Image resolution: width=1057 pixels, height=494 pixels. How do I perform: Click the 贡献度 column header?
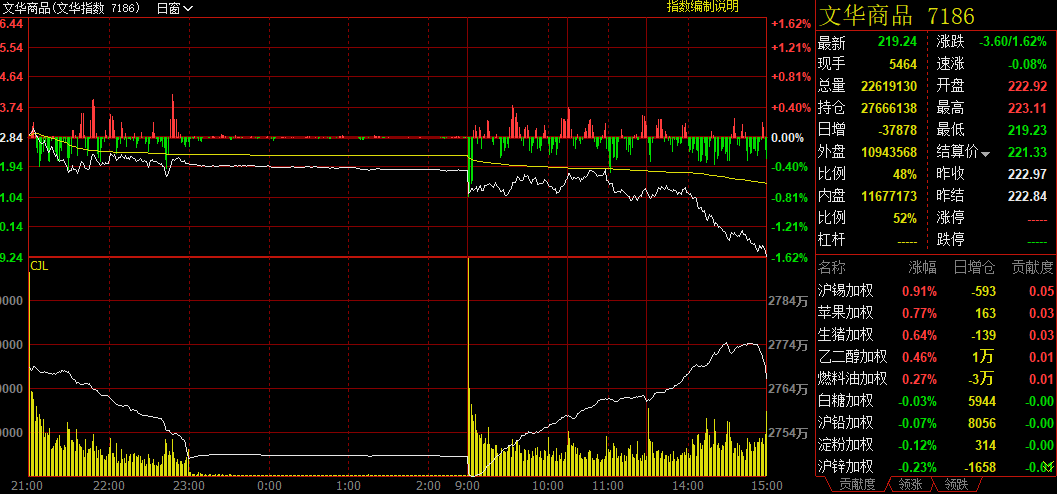pyautogui.click(x=1032, y=268)
